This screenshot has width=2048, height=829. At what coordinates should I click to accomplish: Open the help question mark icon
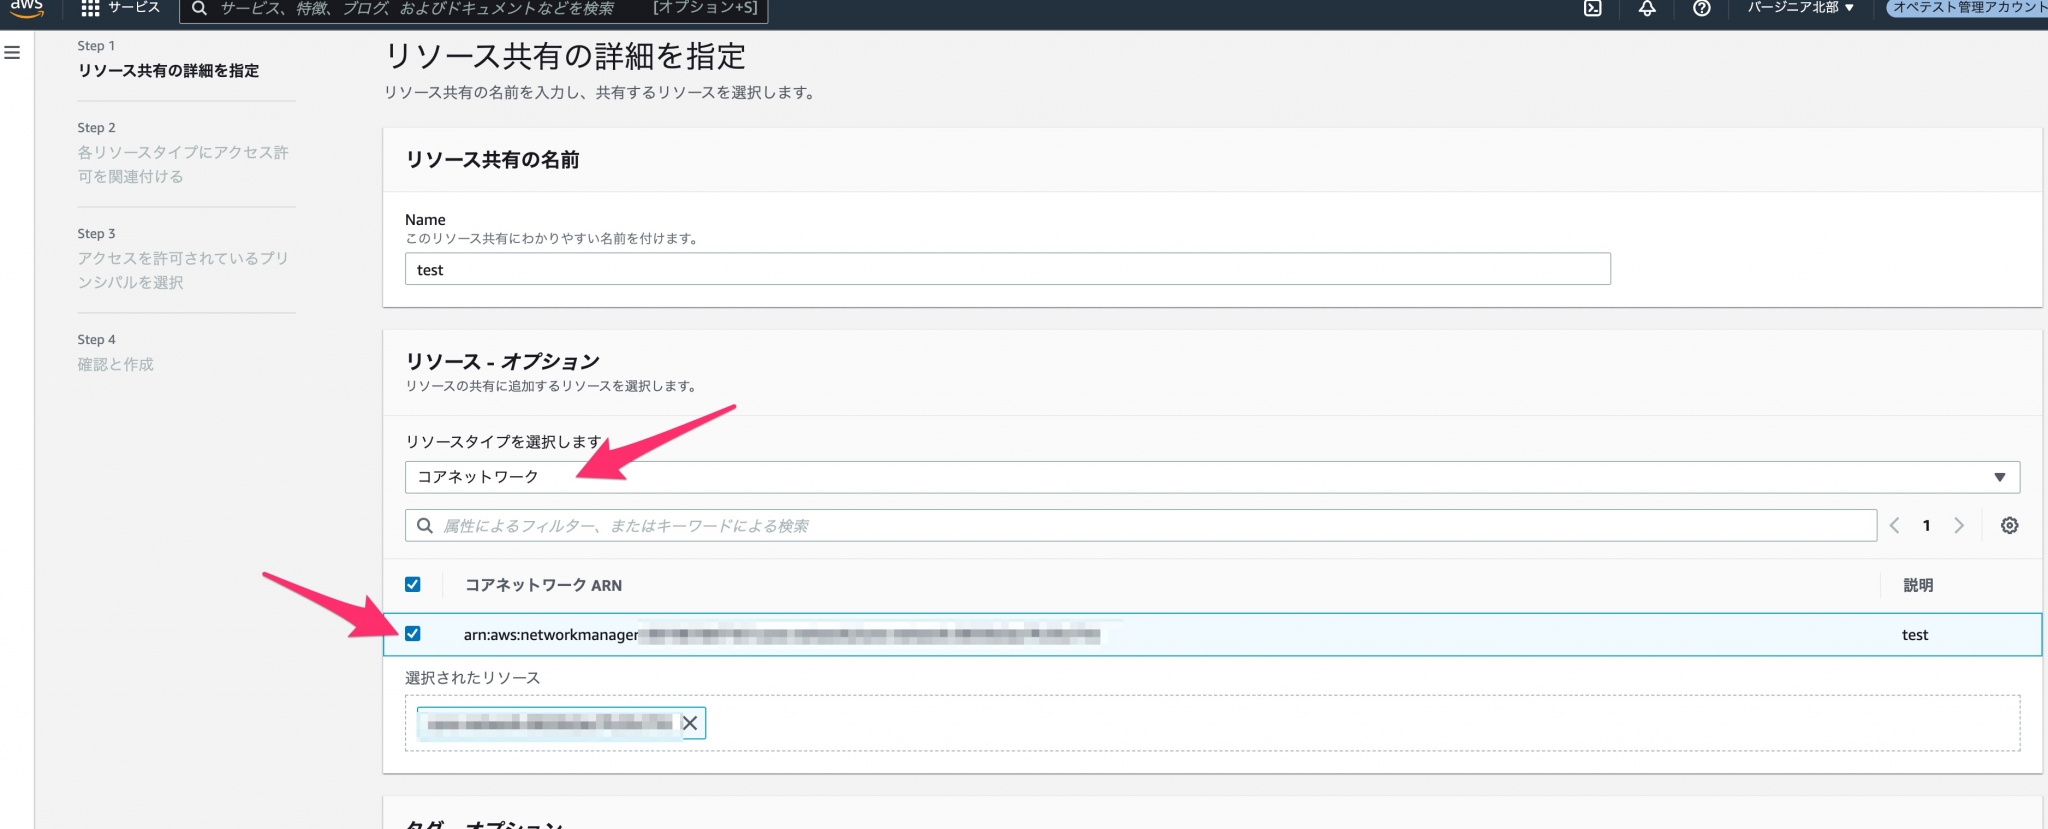(1701, 8)
